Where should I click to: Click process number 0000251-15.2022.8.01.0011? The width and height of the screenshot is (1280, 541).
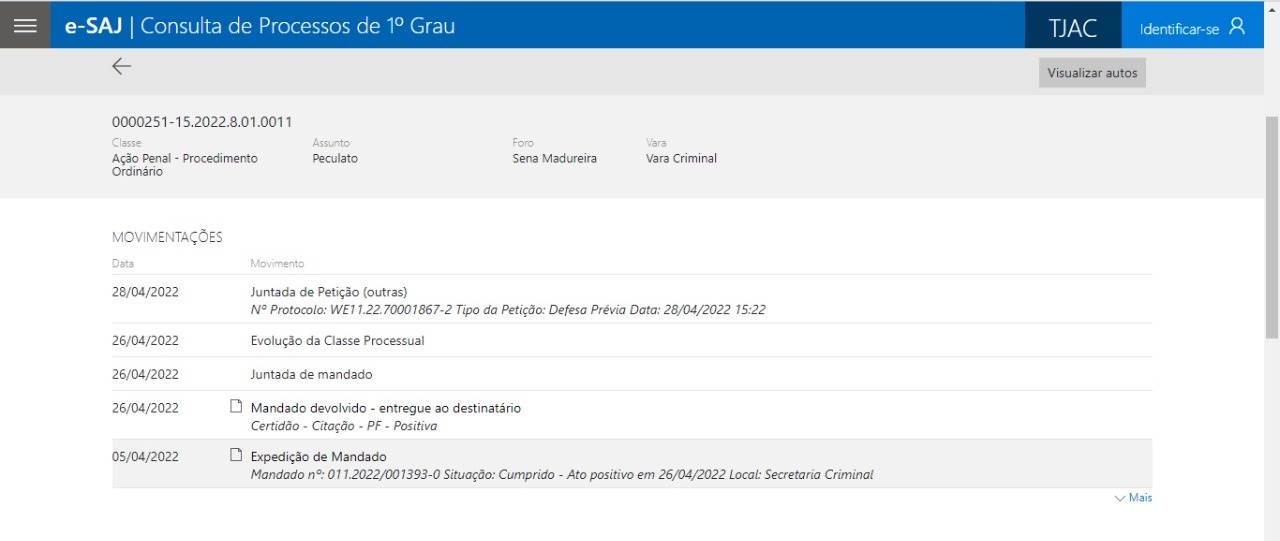click(x=202, y=122)
